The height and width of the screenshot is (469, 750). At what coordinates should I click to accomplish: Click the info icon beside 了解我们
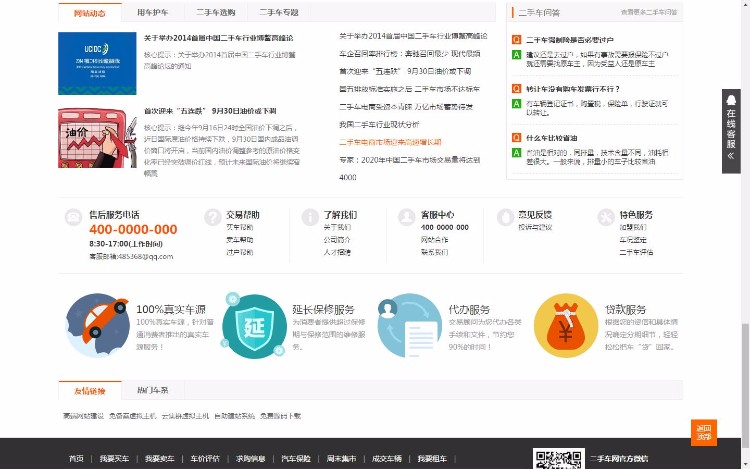310,217
